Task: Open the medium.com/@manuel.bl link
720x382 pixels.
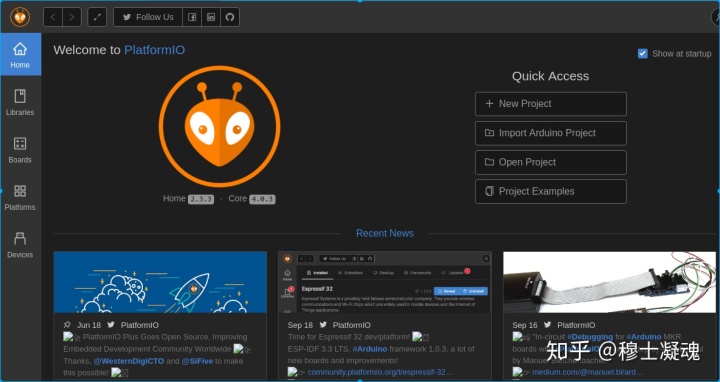Action: tap(587, 372)
